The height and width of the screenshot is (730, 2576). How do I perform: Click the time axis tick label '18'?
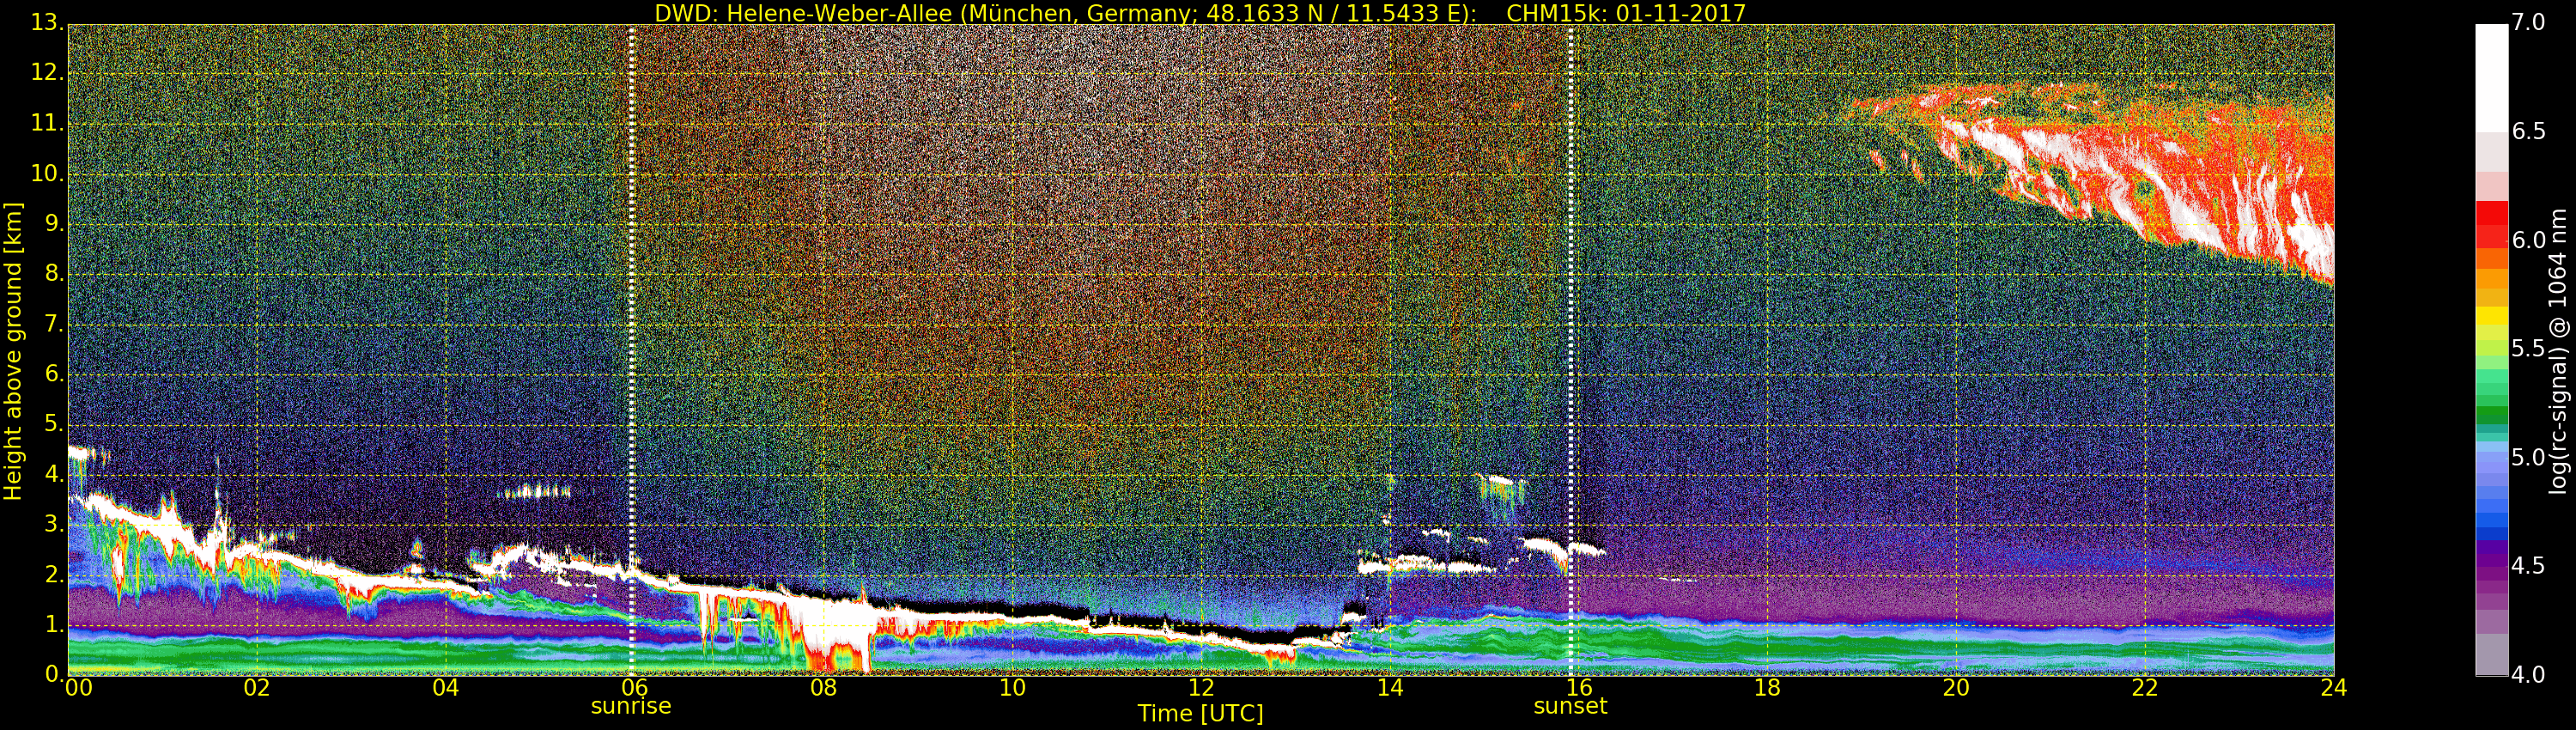coord(1768,688)
